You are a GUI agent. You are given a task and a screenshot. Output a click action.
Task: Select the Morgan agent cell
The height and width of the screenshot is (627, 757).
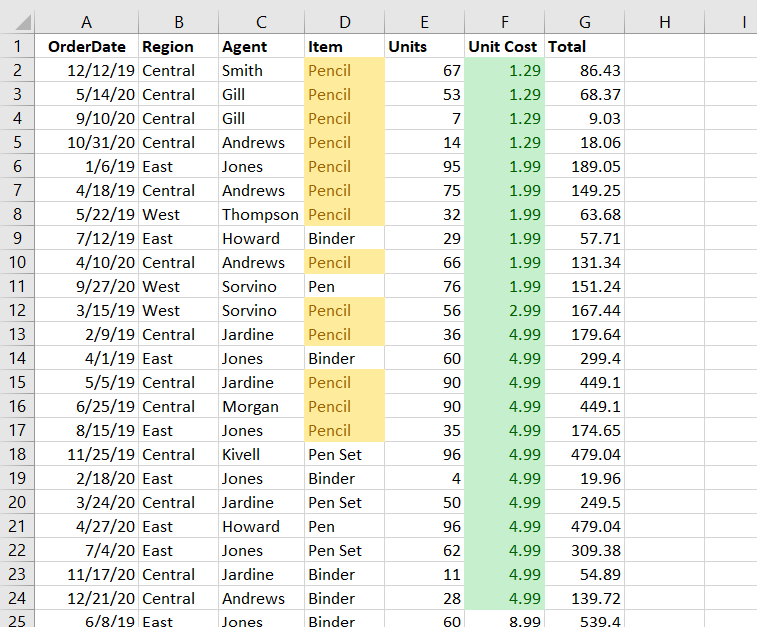261,406
